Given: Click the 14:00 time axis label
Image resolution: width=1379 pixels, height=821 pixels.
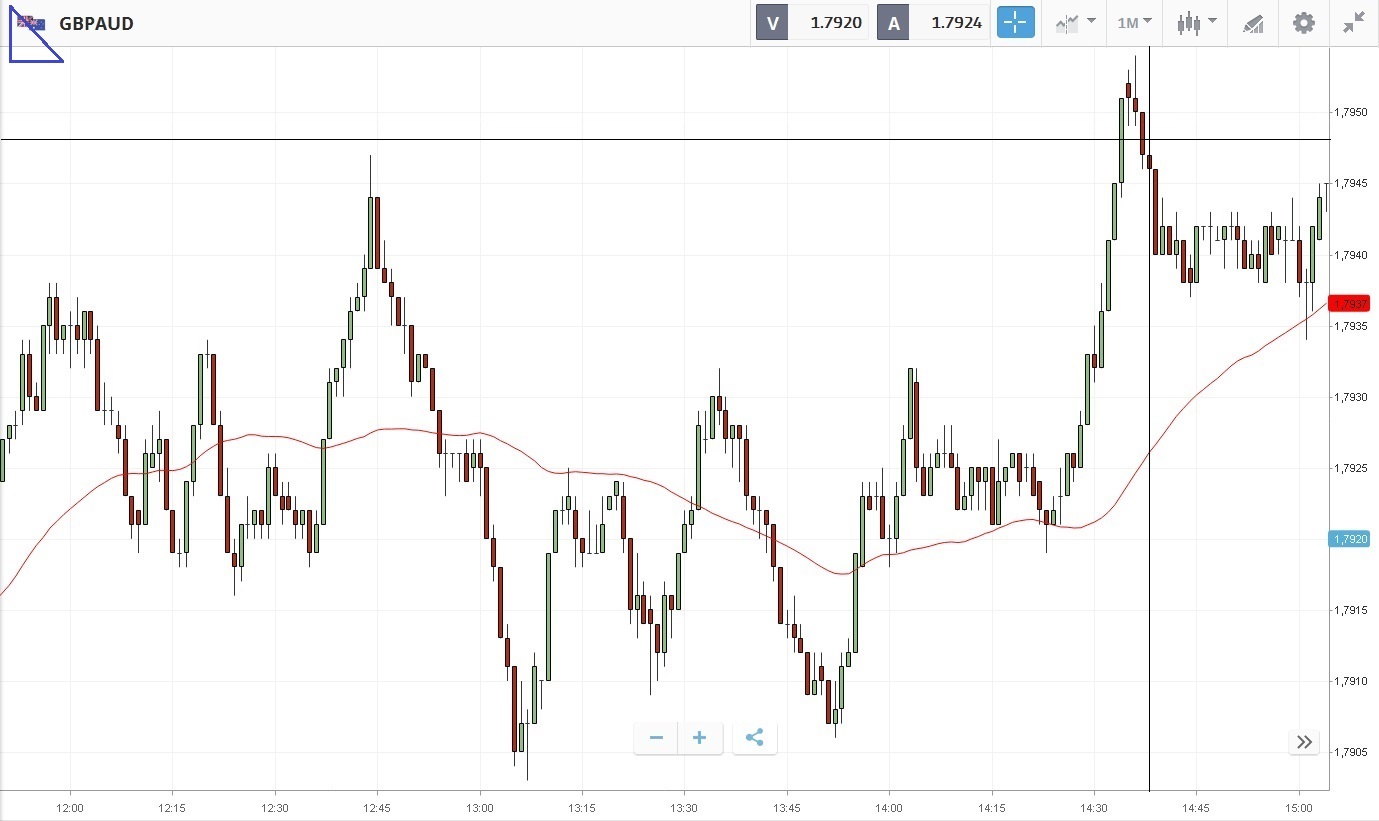Looking at the screenshot, I should coord(889,807).
